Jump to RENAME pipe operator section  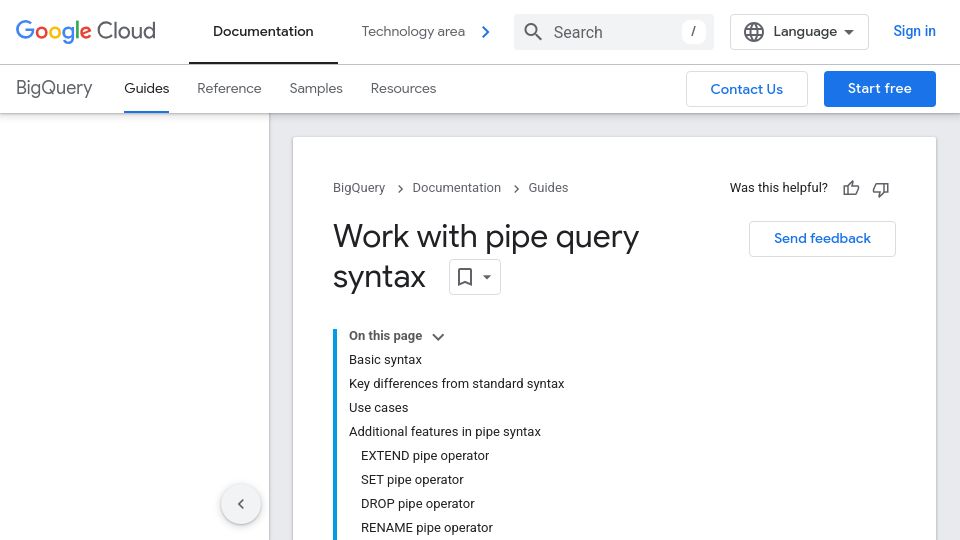point(427,528)
